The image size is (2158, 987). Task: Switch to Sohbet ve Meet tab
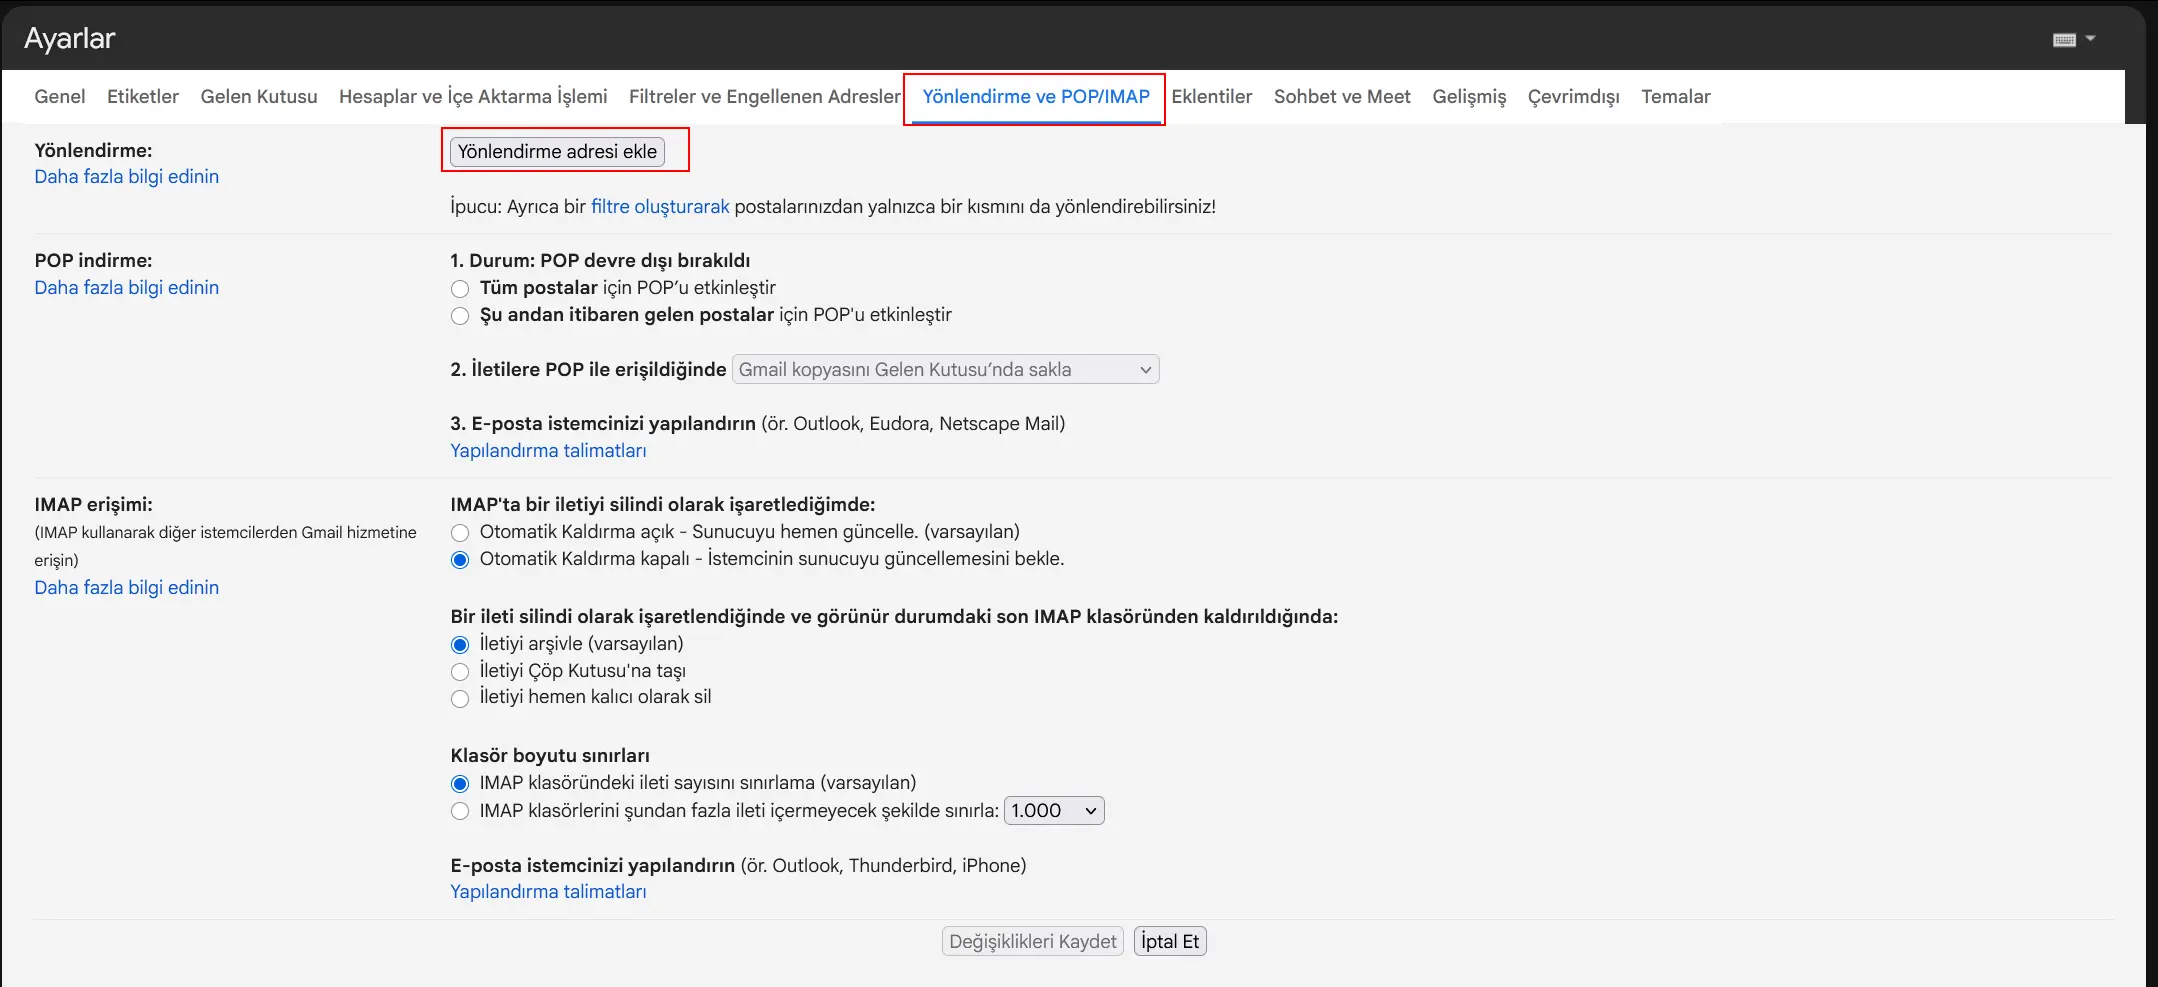point(1342,96)
